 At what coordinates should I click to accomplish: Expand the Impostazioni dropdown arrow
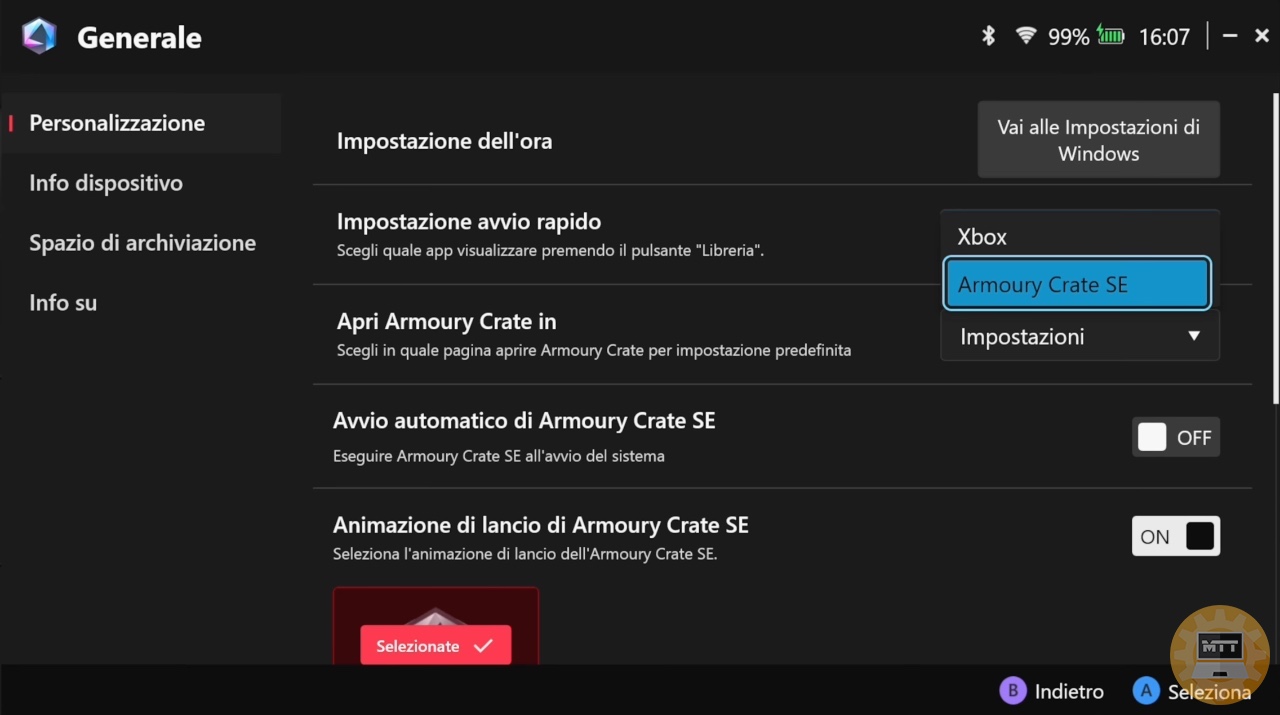click(1193, 336)
